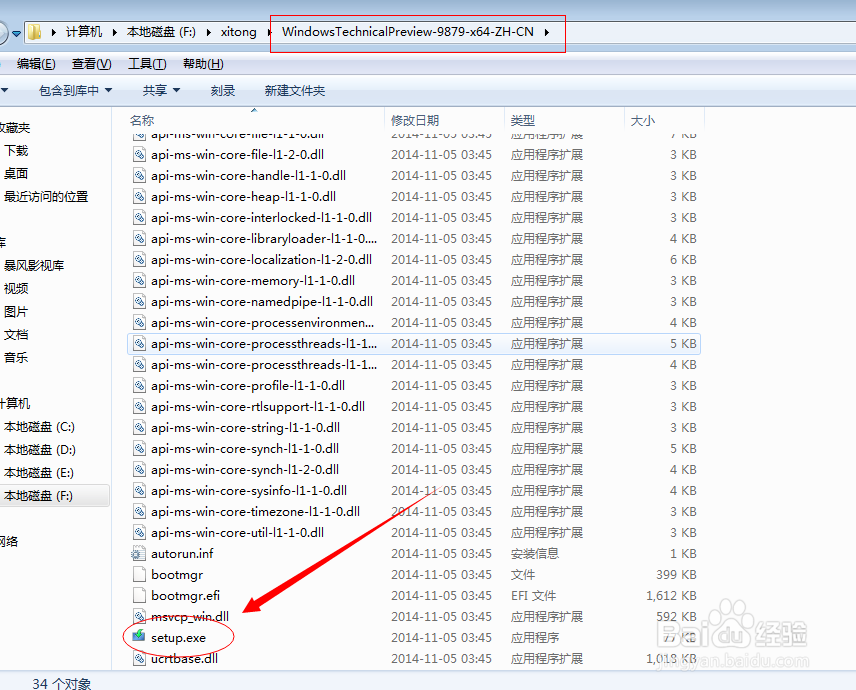Select the autorun.inf file name
856x690 pixels.
[182, 554]
